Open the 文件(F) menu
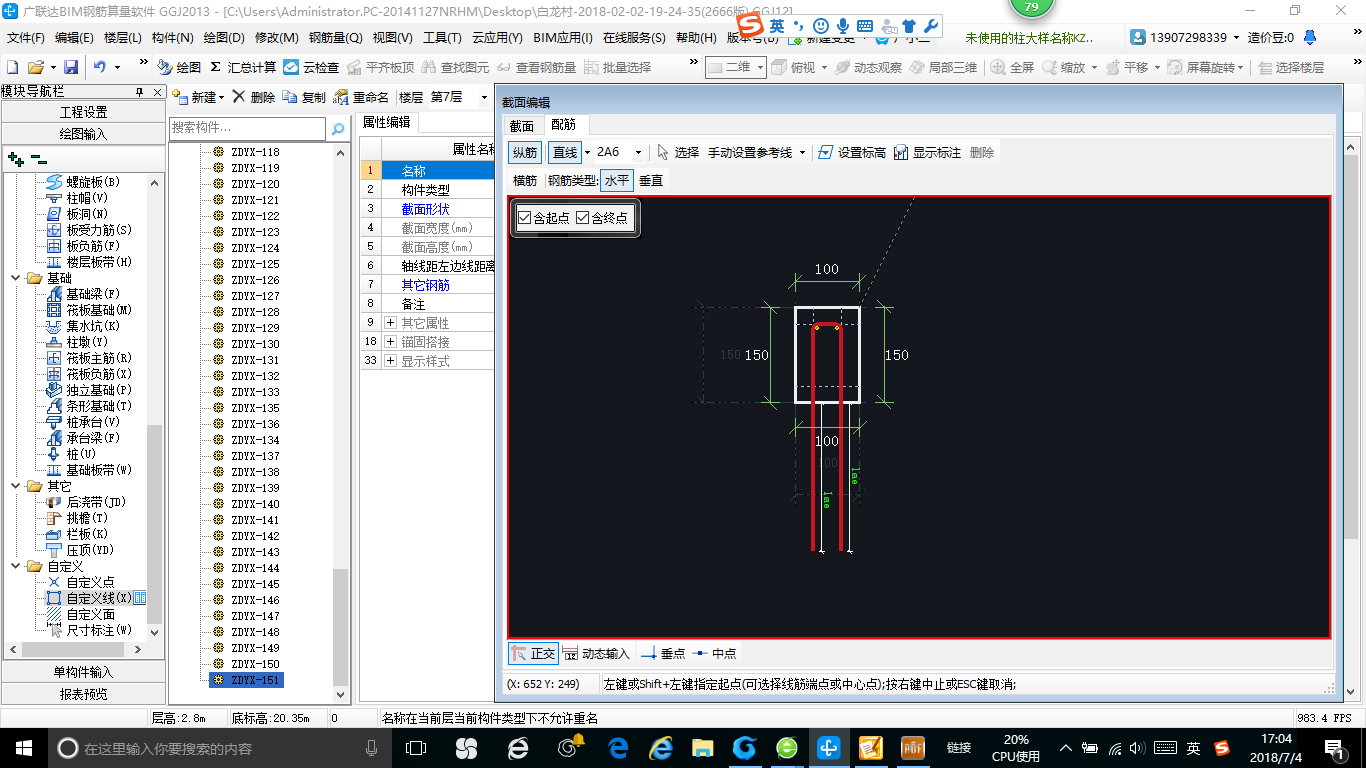1366x768 pixels. coord(26,37)
